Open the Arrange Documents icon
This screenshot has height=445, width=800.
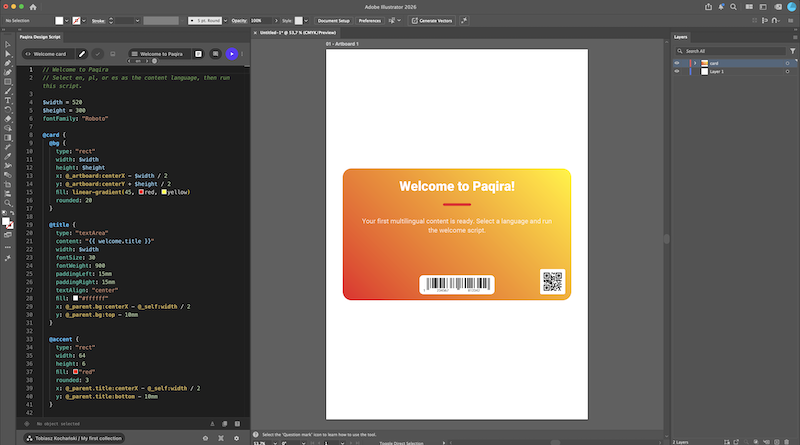(749, 7)
